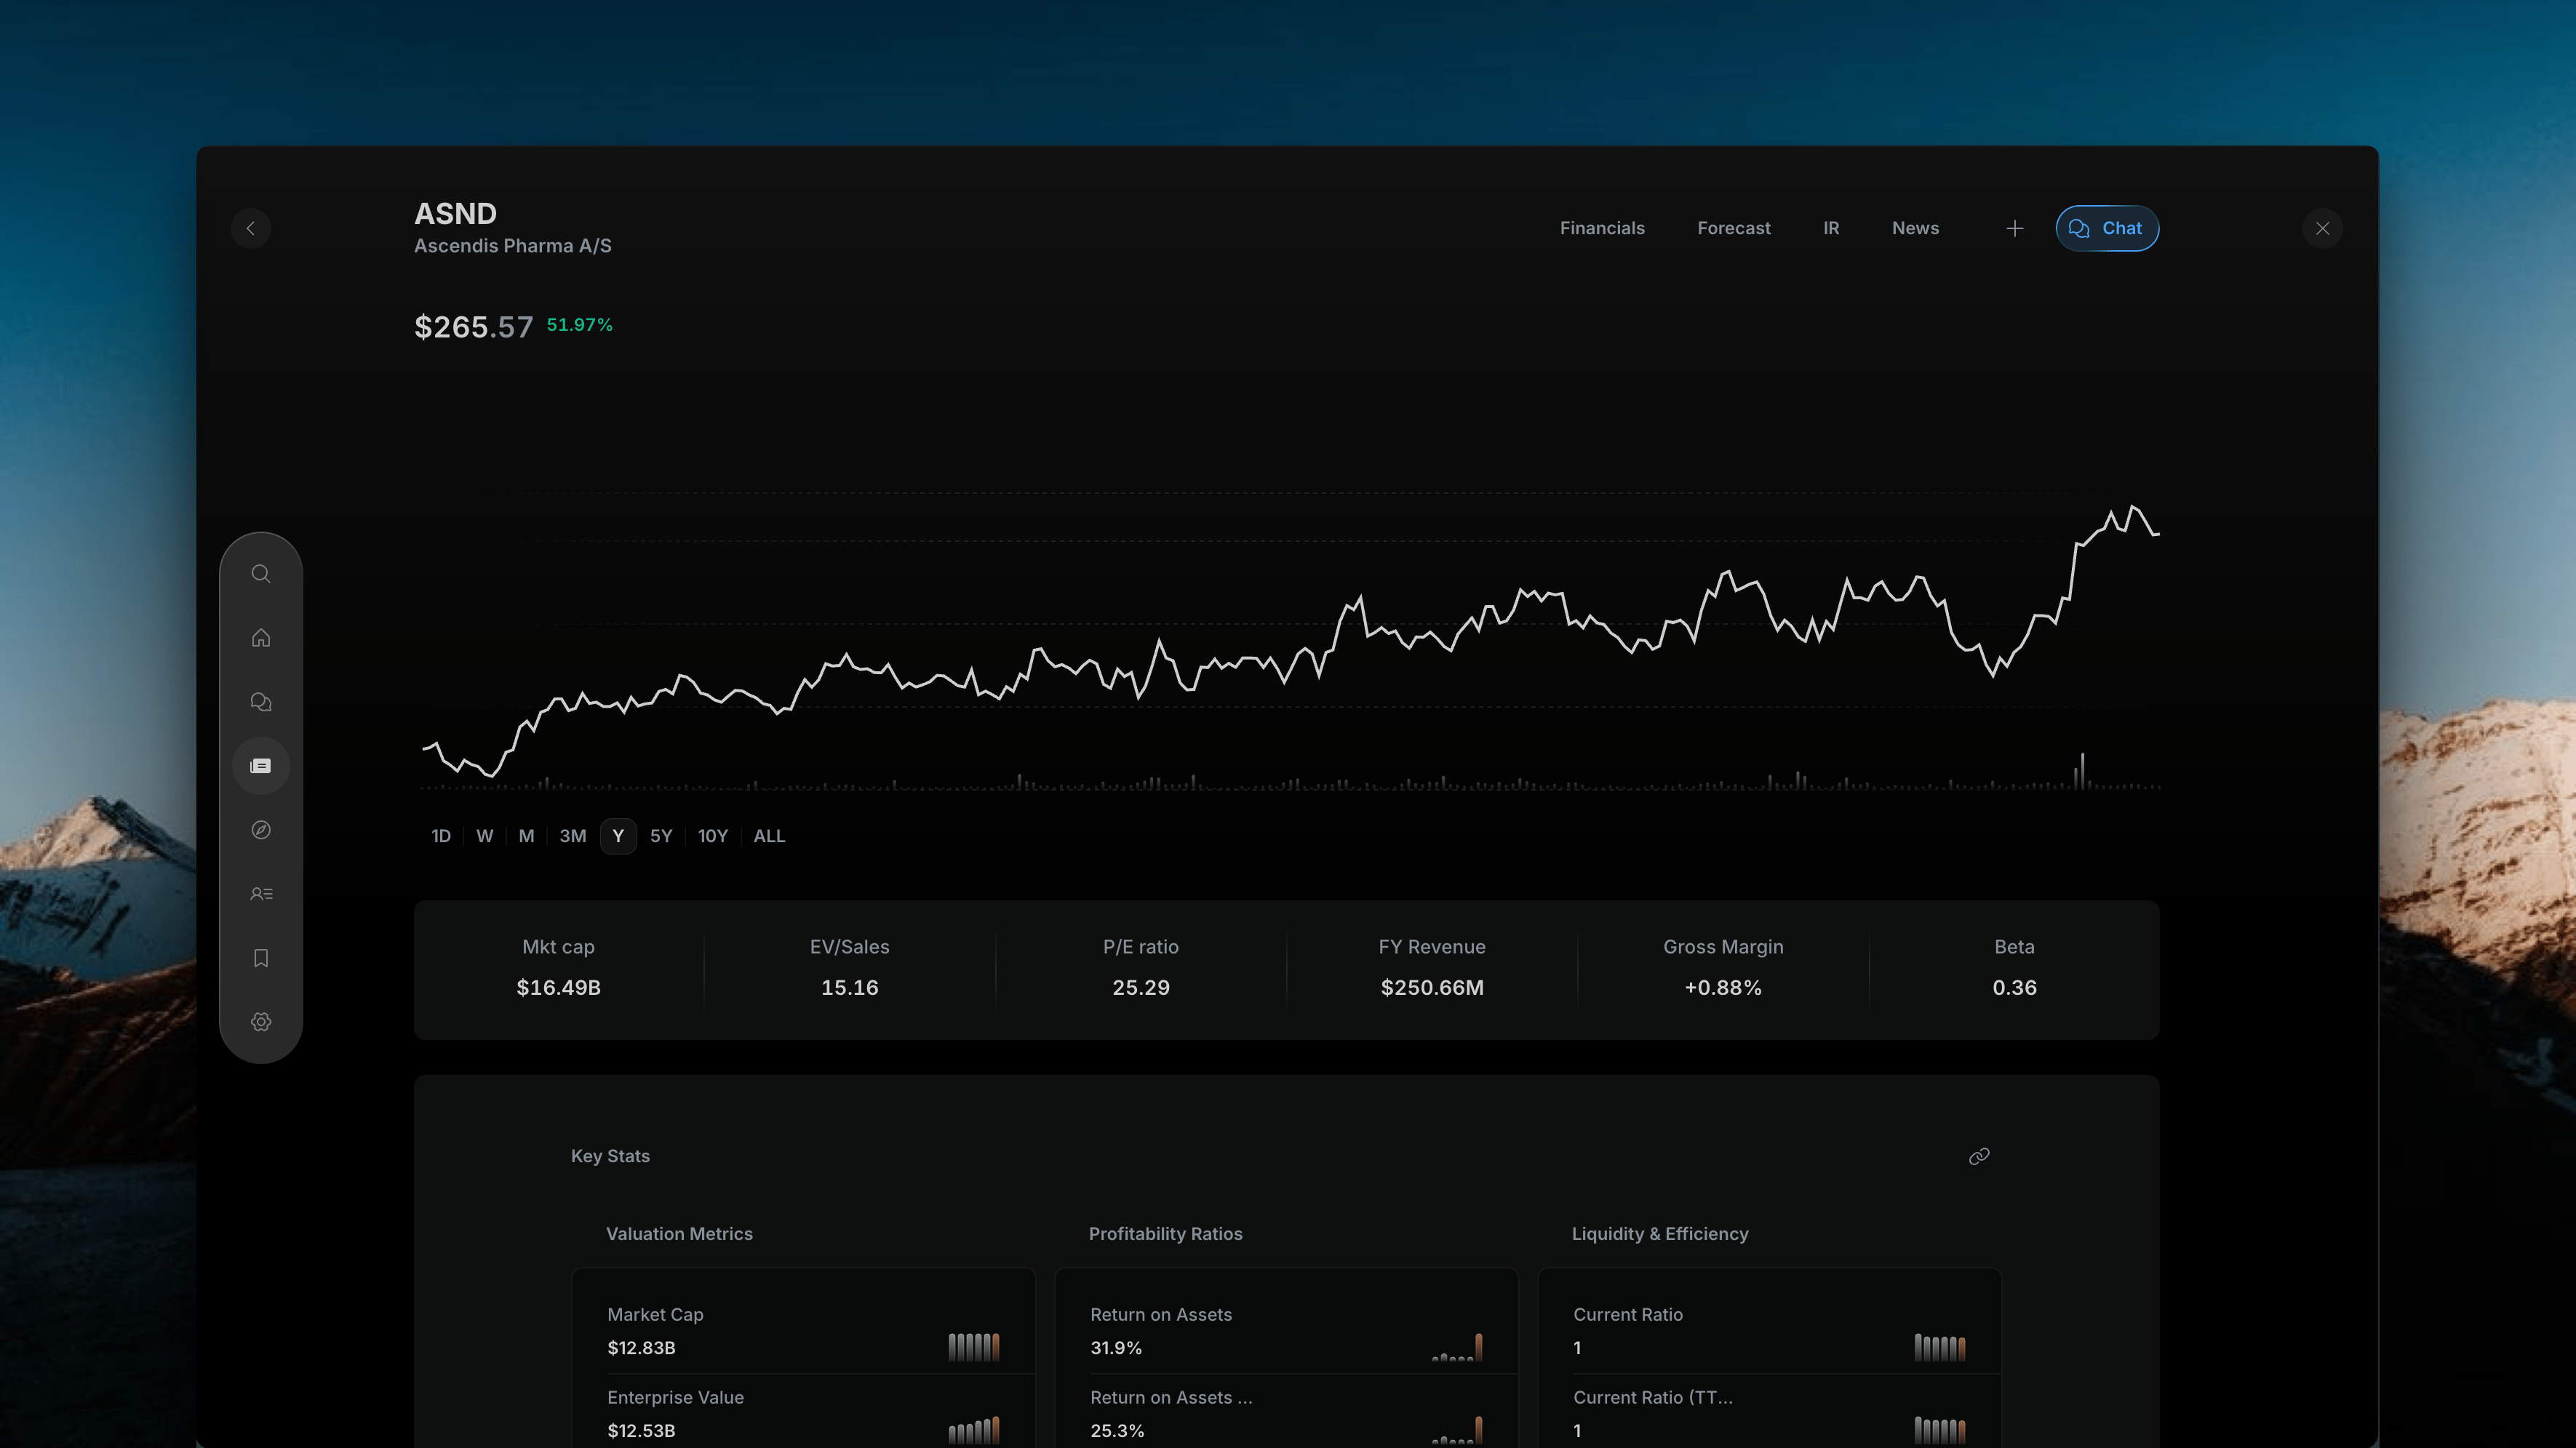This screenshot has height=1448, width=2576.
Task: Open bookmarks from the sidebar bookmark icon
Action: click(261, 958)
